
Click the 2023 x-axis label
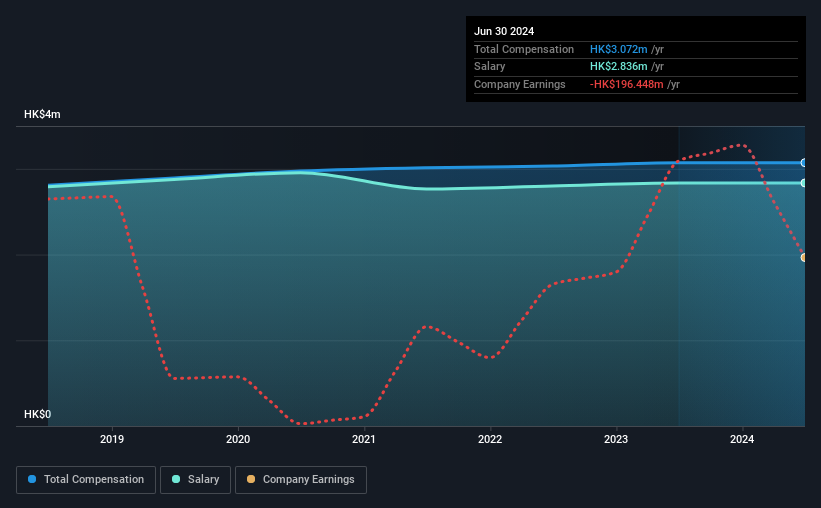click(616, 439)
